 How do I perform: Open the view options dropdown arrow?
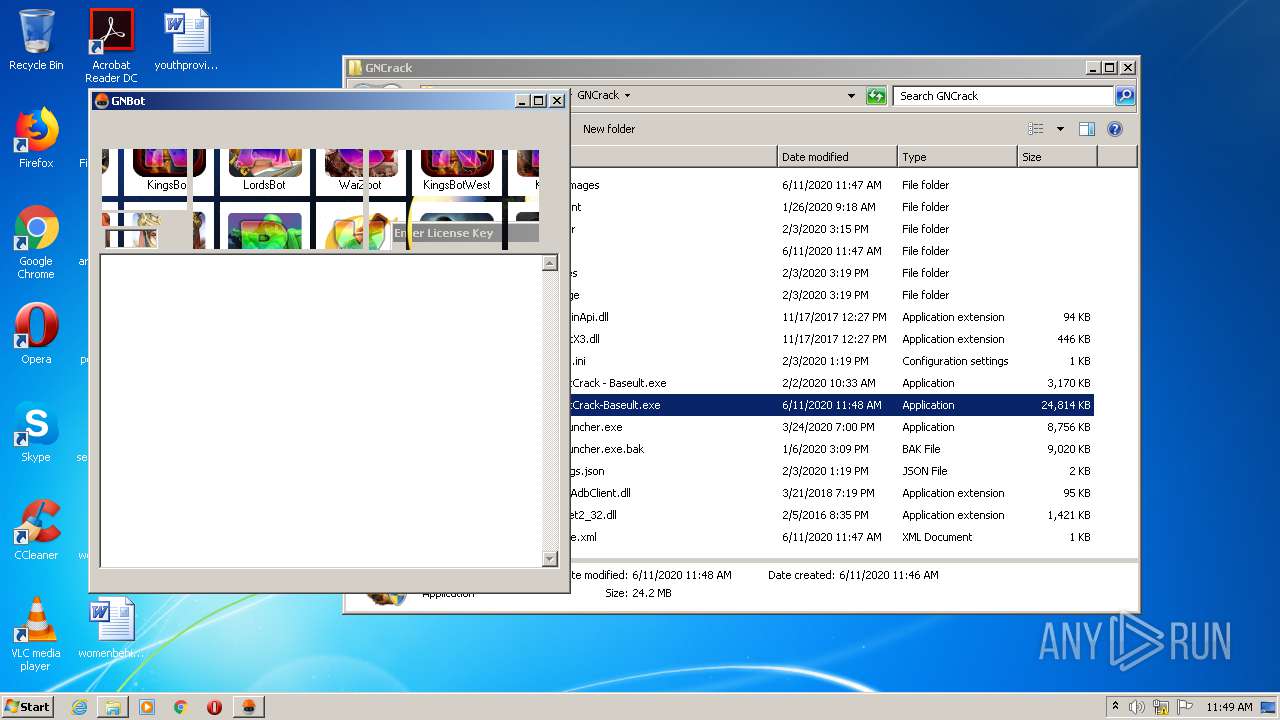coord(1060,129)
